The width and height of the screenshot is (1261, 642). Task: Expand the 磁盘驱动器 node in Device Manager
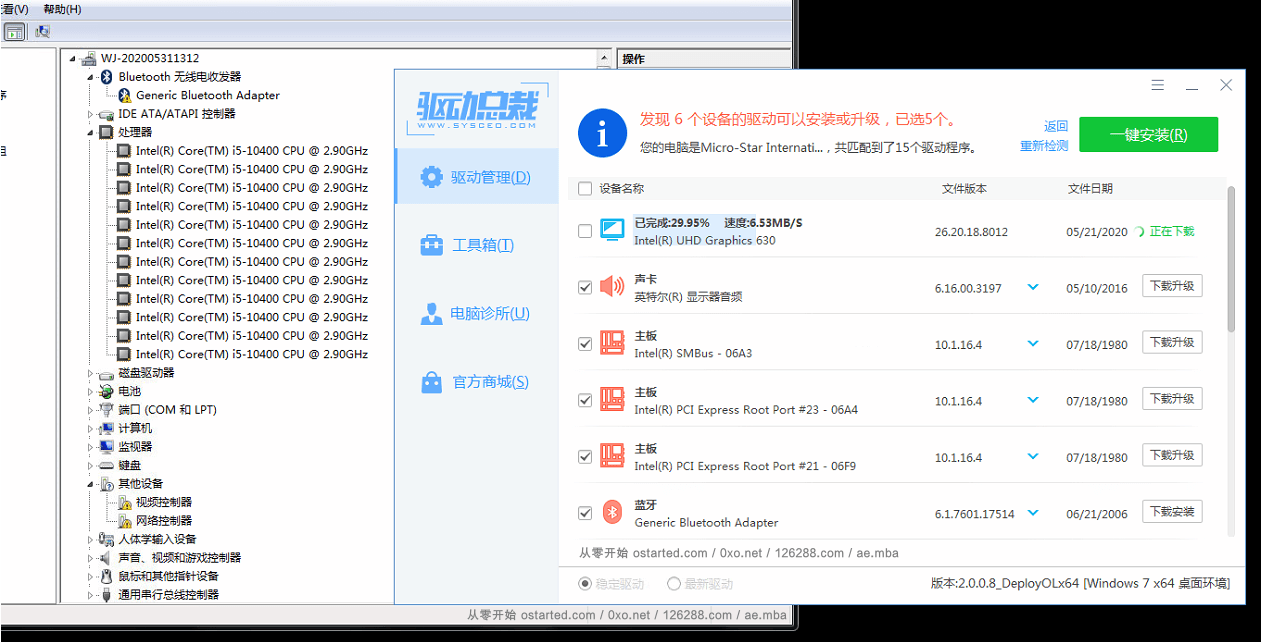92,373
